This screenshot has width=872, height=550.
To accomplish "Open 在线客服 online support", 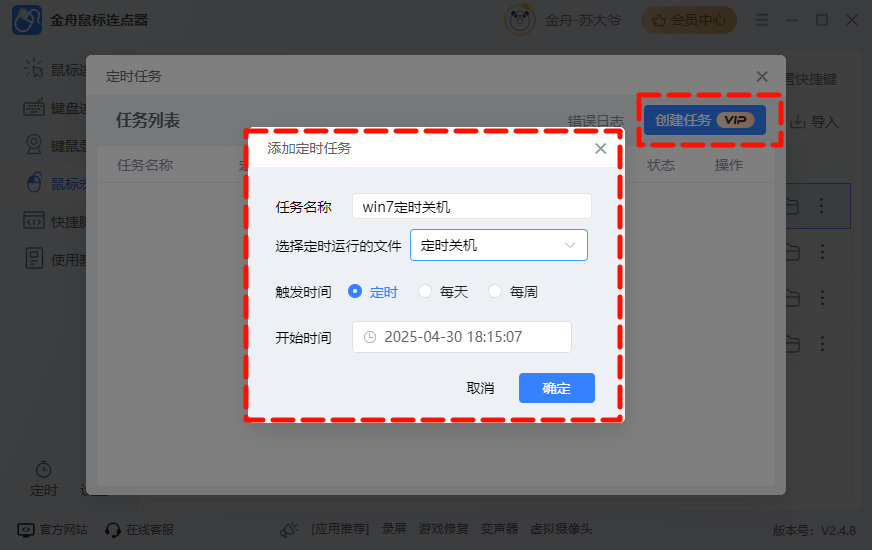I will tap(140, 529).
